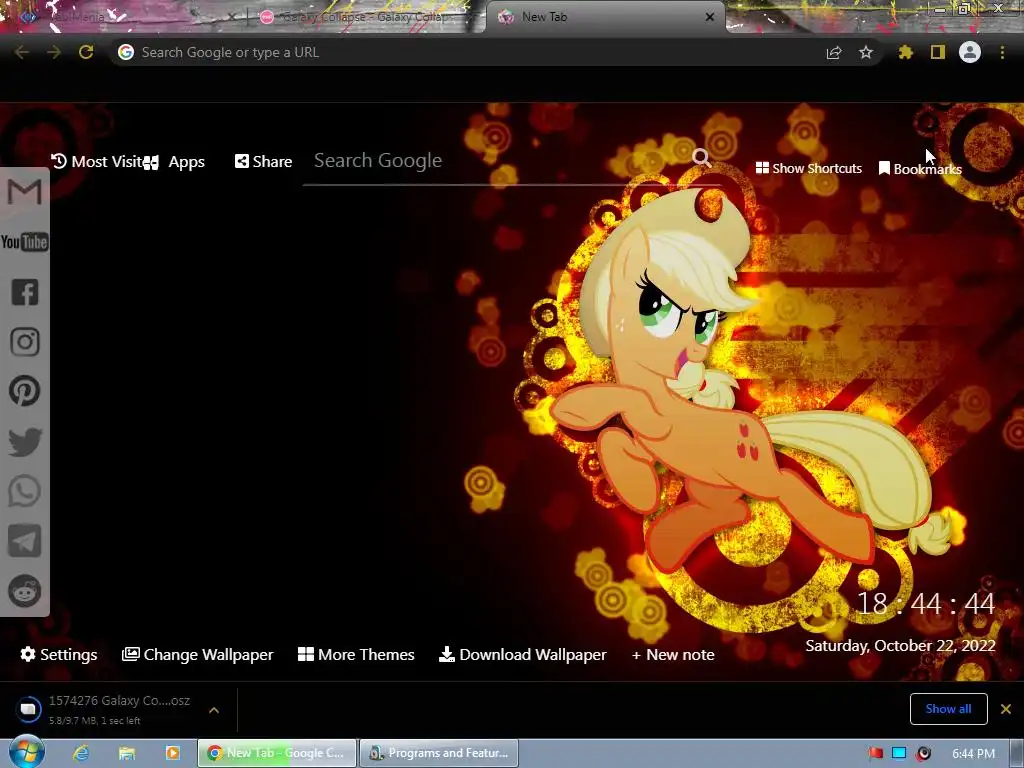The image size is (1024, 768).
Task: Click Show Shortcuts
Action: pos(808,168)
